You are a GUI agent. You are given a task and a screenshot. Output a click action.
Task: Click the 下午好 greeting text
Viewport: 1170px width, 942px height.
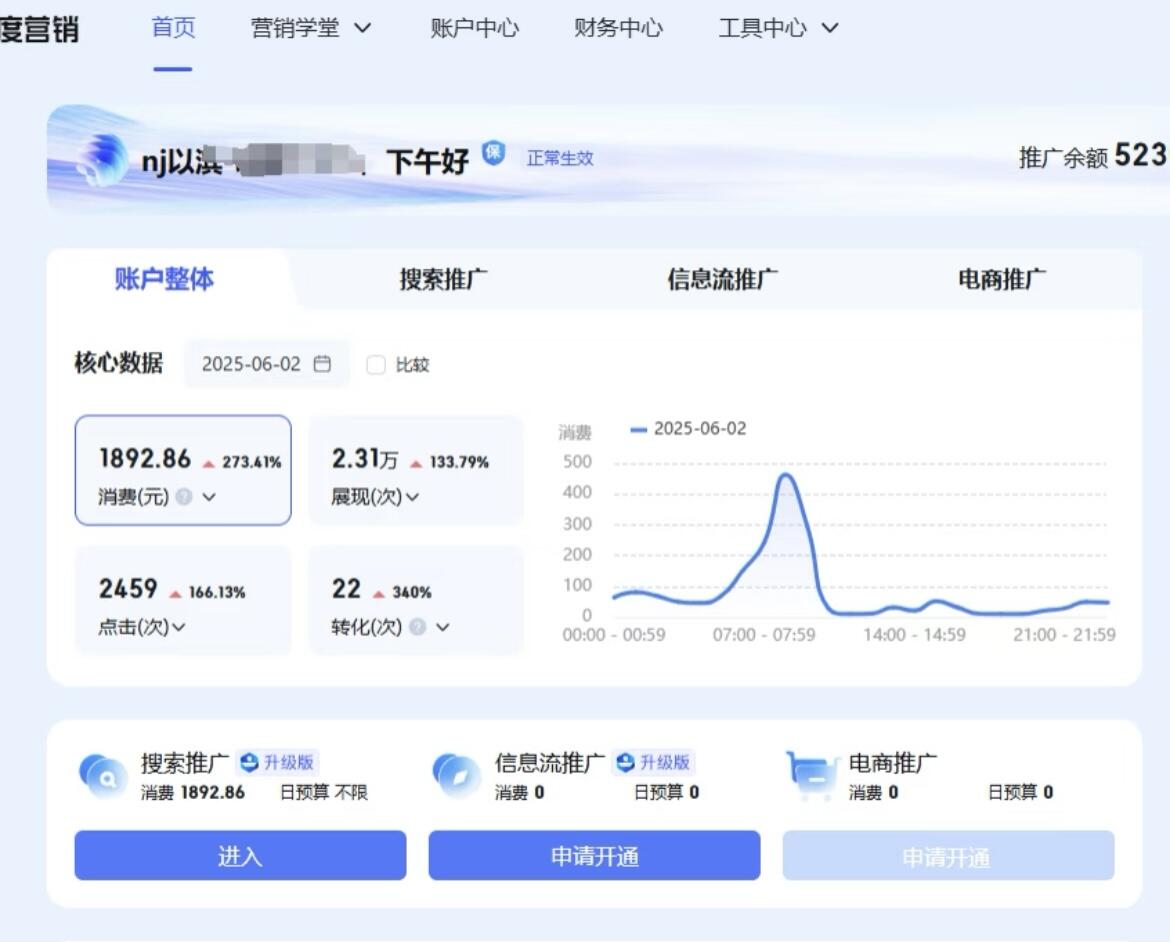tap(428, 161)
